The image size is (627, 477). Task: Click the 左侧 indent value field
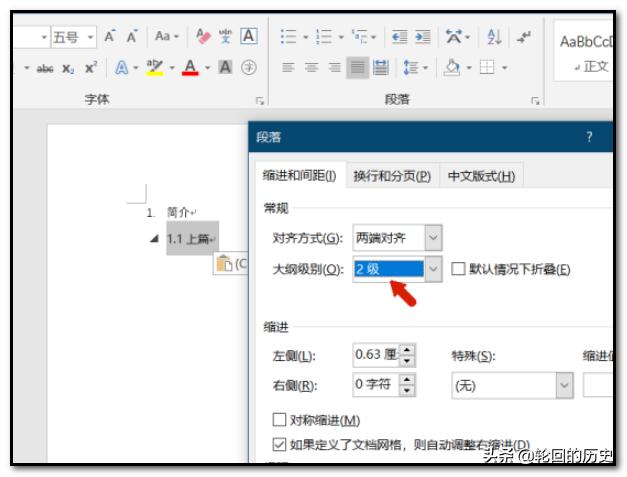coord(375,355)
